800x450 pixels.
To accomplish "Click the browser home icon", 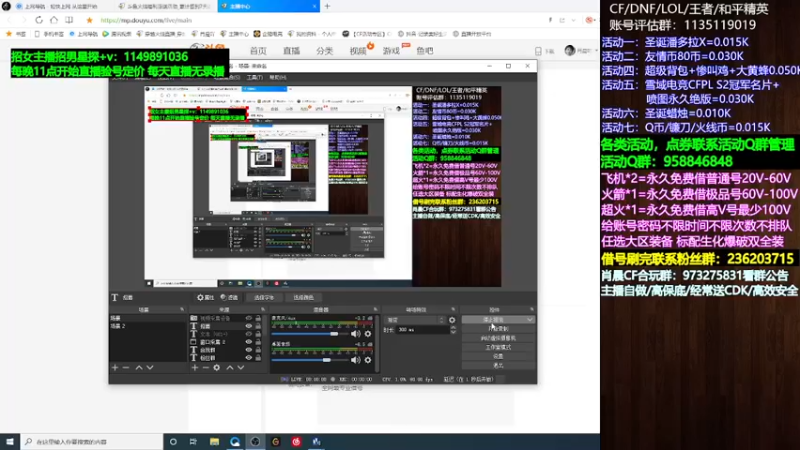I will pos(54,20).
